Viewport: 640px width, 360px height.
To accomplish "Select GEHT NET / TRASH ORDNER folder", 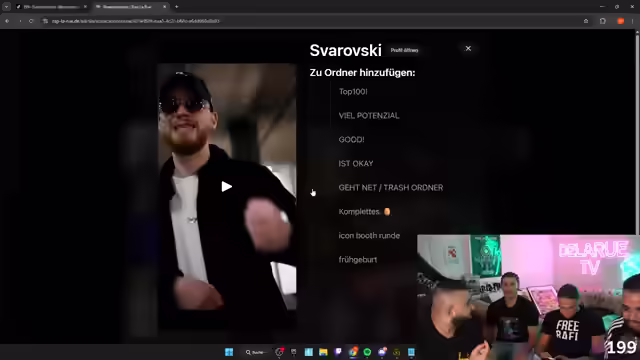I will 391,188.
